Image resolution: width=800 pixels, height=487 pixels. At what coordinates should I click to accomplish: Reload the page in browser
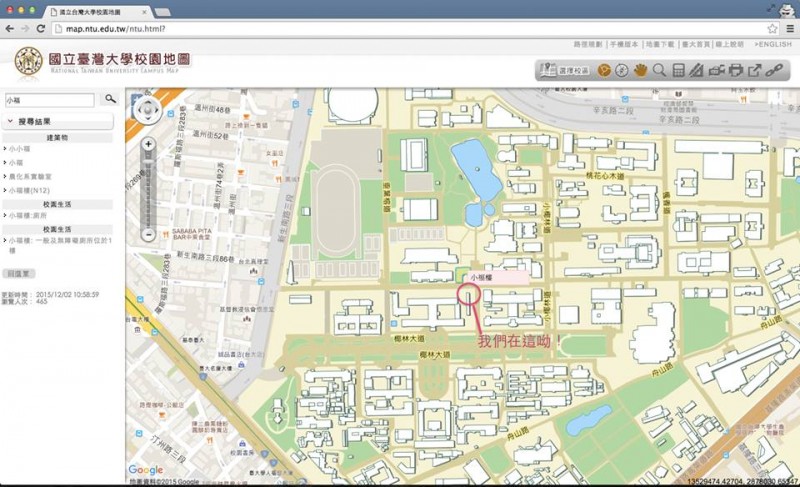[x=41, y=29]
